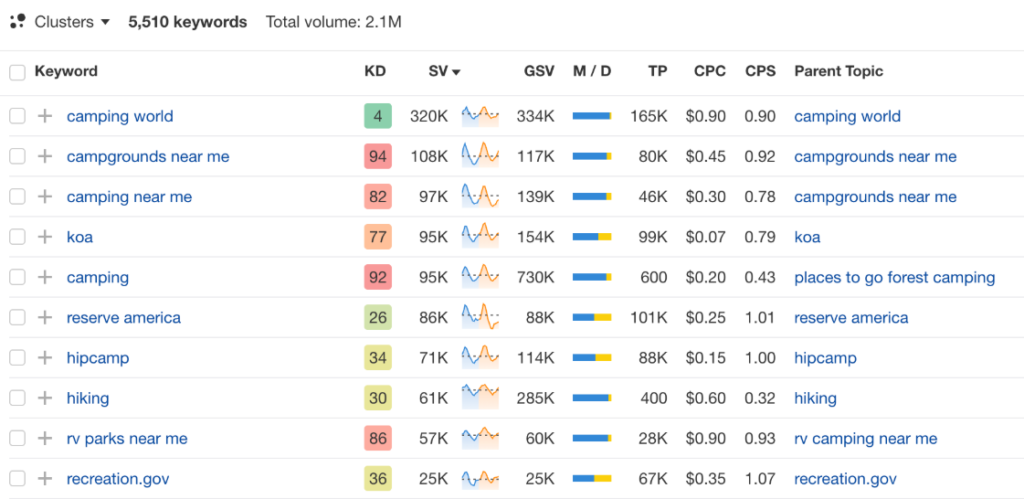Image resolution: width=1024 pixels, height=499 pixels.
Task: Click the CPS column header
Action: pos(760,71)
